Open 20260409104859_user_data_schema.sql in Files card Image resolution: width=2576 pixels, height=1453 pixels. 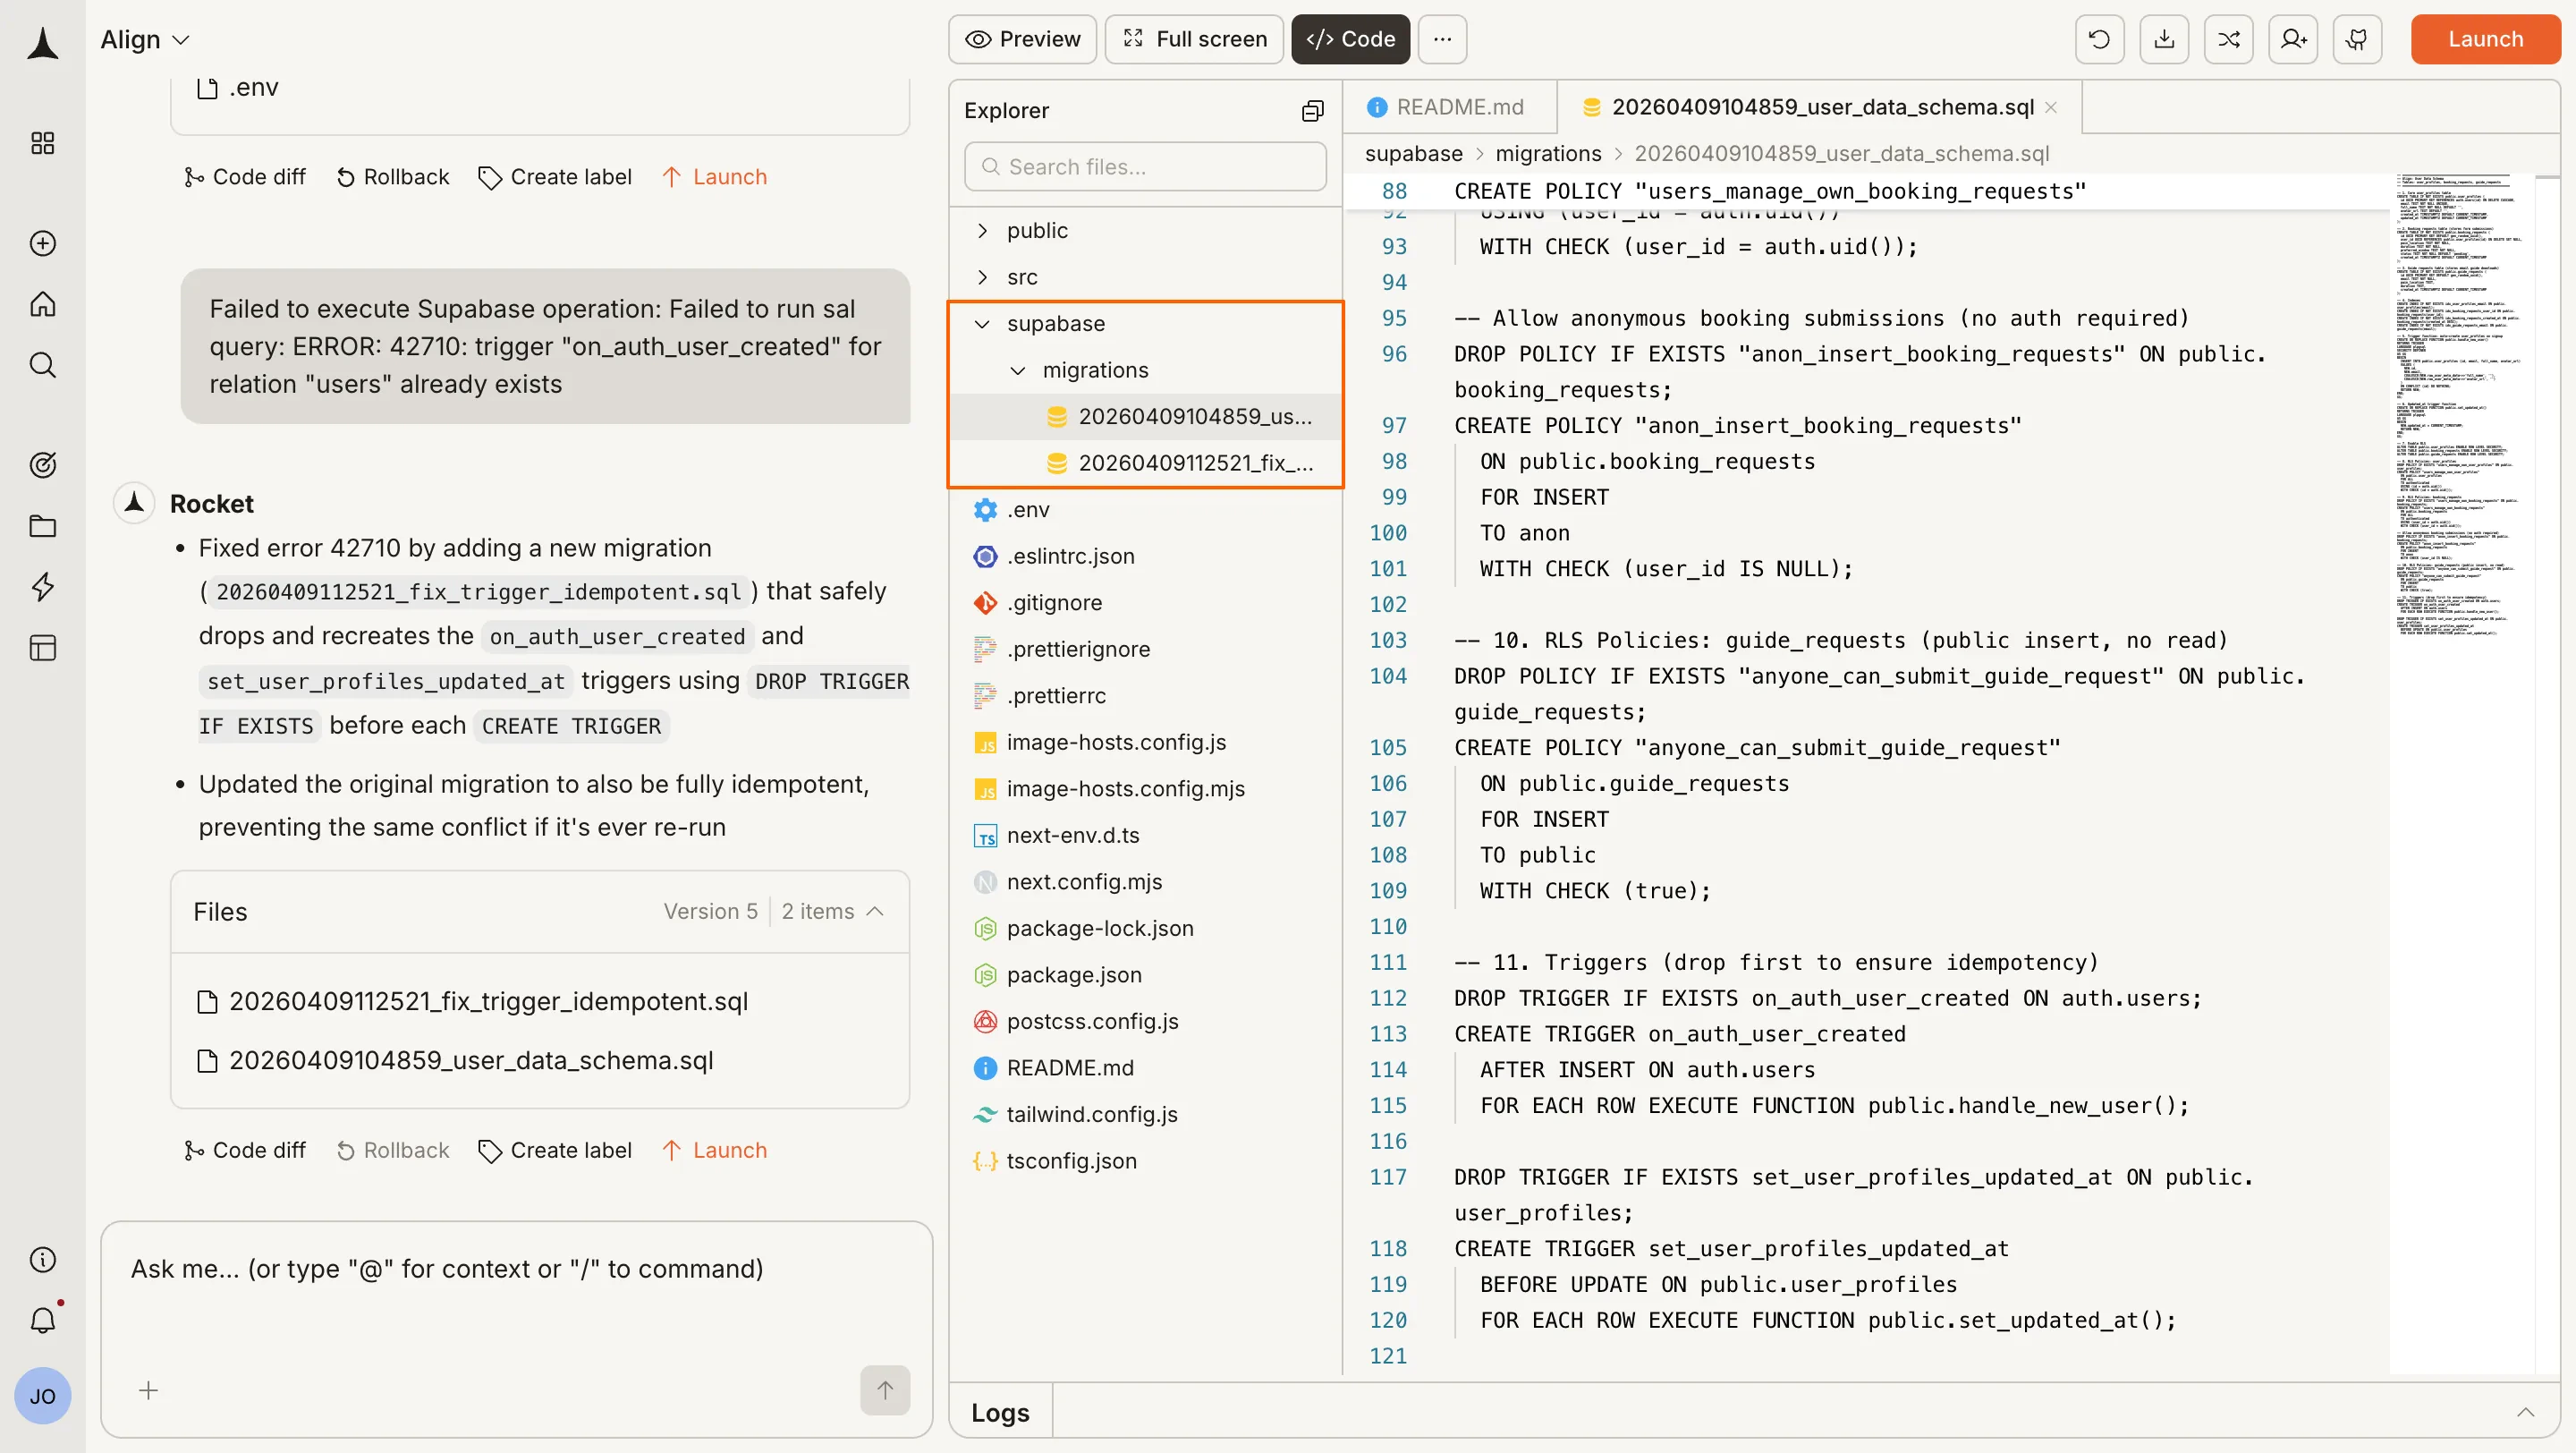click(456, 1060)
